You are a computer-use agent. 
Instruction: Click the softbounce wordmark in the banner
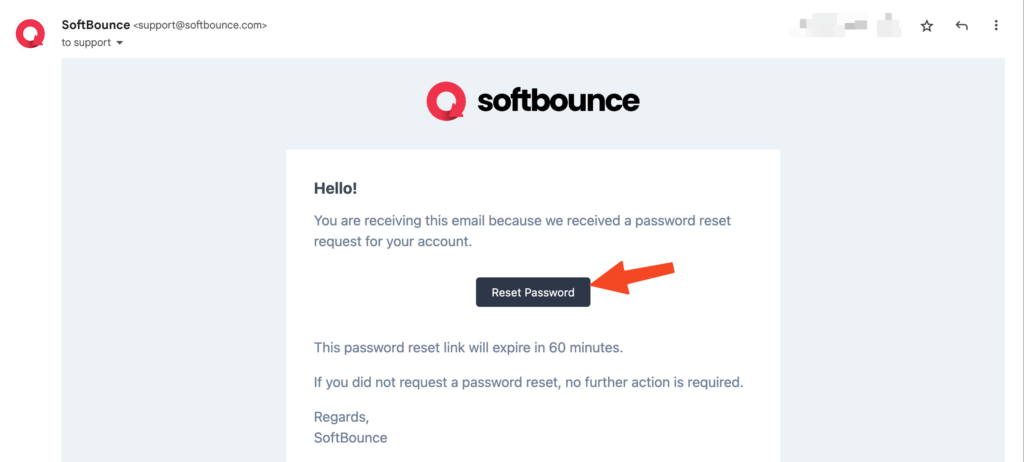point(558,101)
